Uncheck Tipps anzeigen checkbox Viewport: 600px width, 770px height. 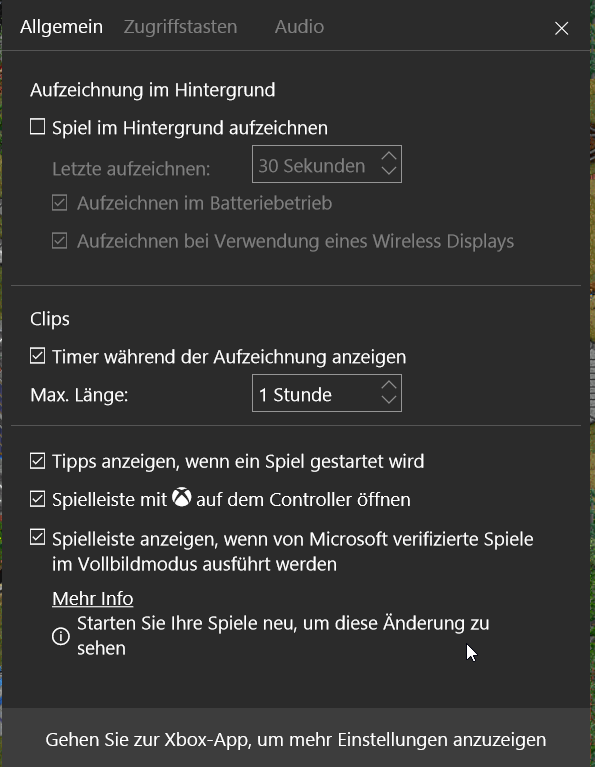point(38,461)
